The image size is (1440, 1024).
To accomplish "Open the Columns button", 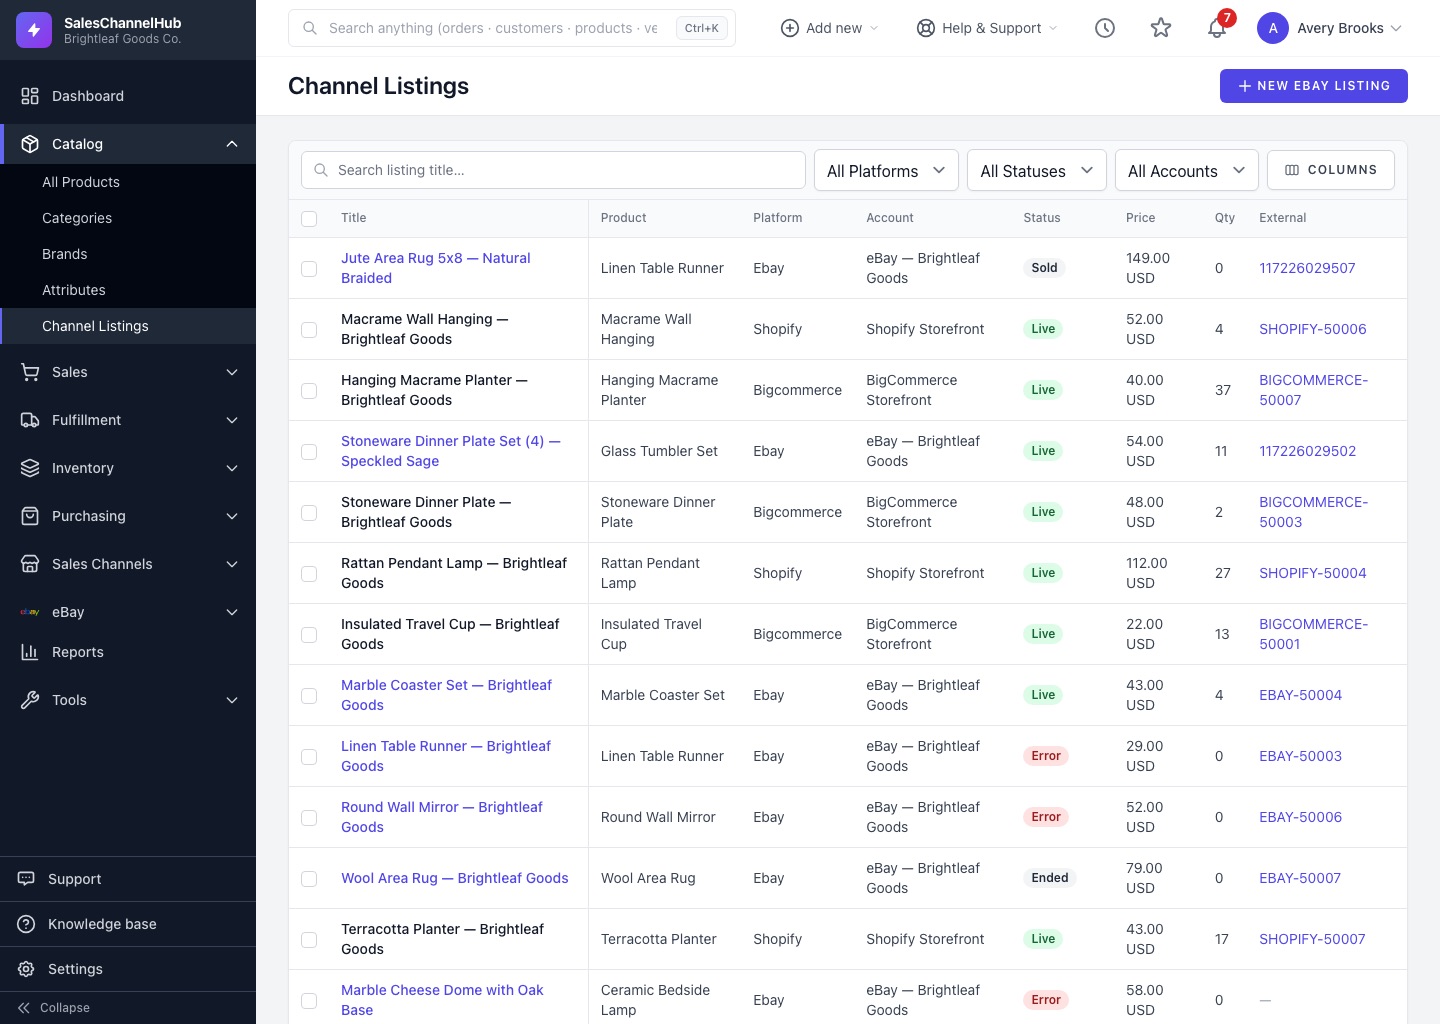I will click(x=1331, y=170).
